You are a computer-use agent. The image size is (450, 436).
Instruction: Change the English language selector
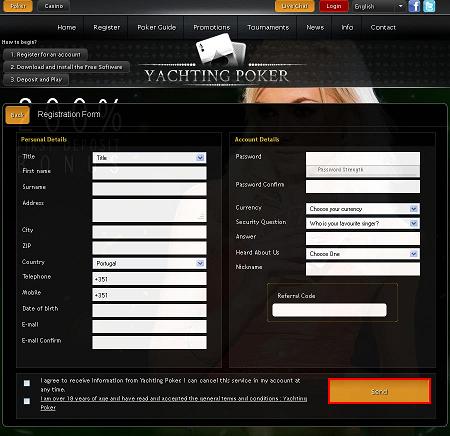[x=379, y=6]
